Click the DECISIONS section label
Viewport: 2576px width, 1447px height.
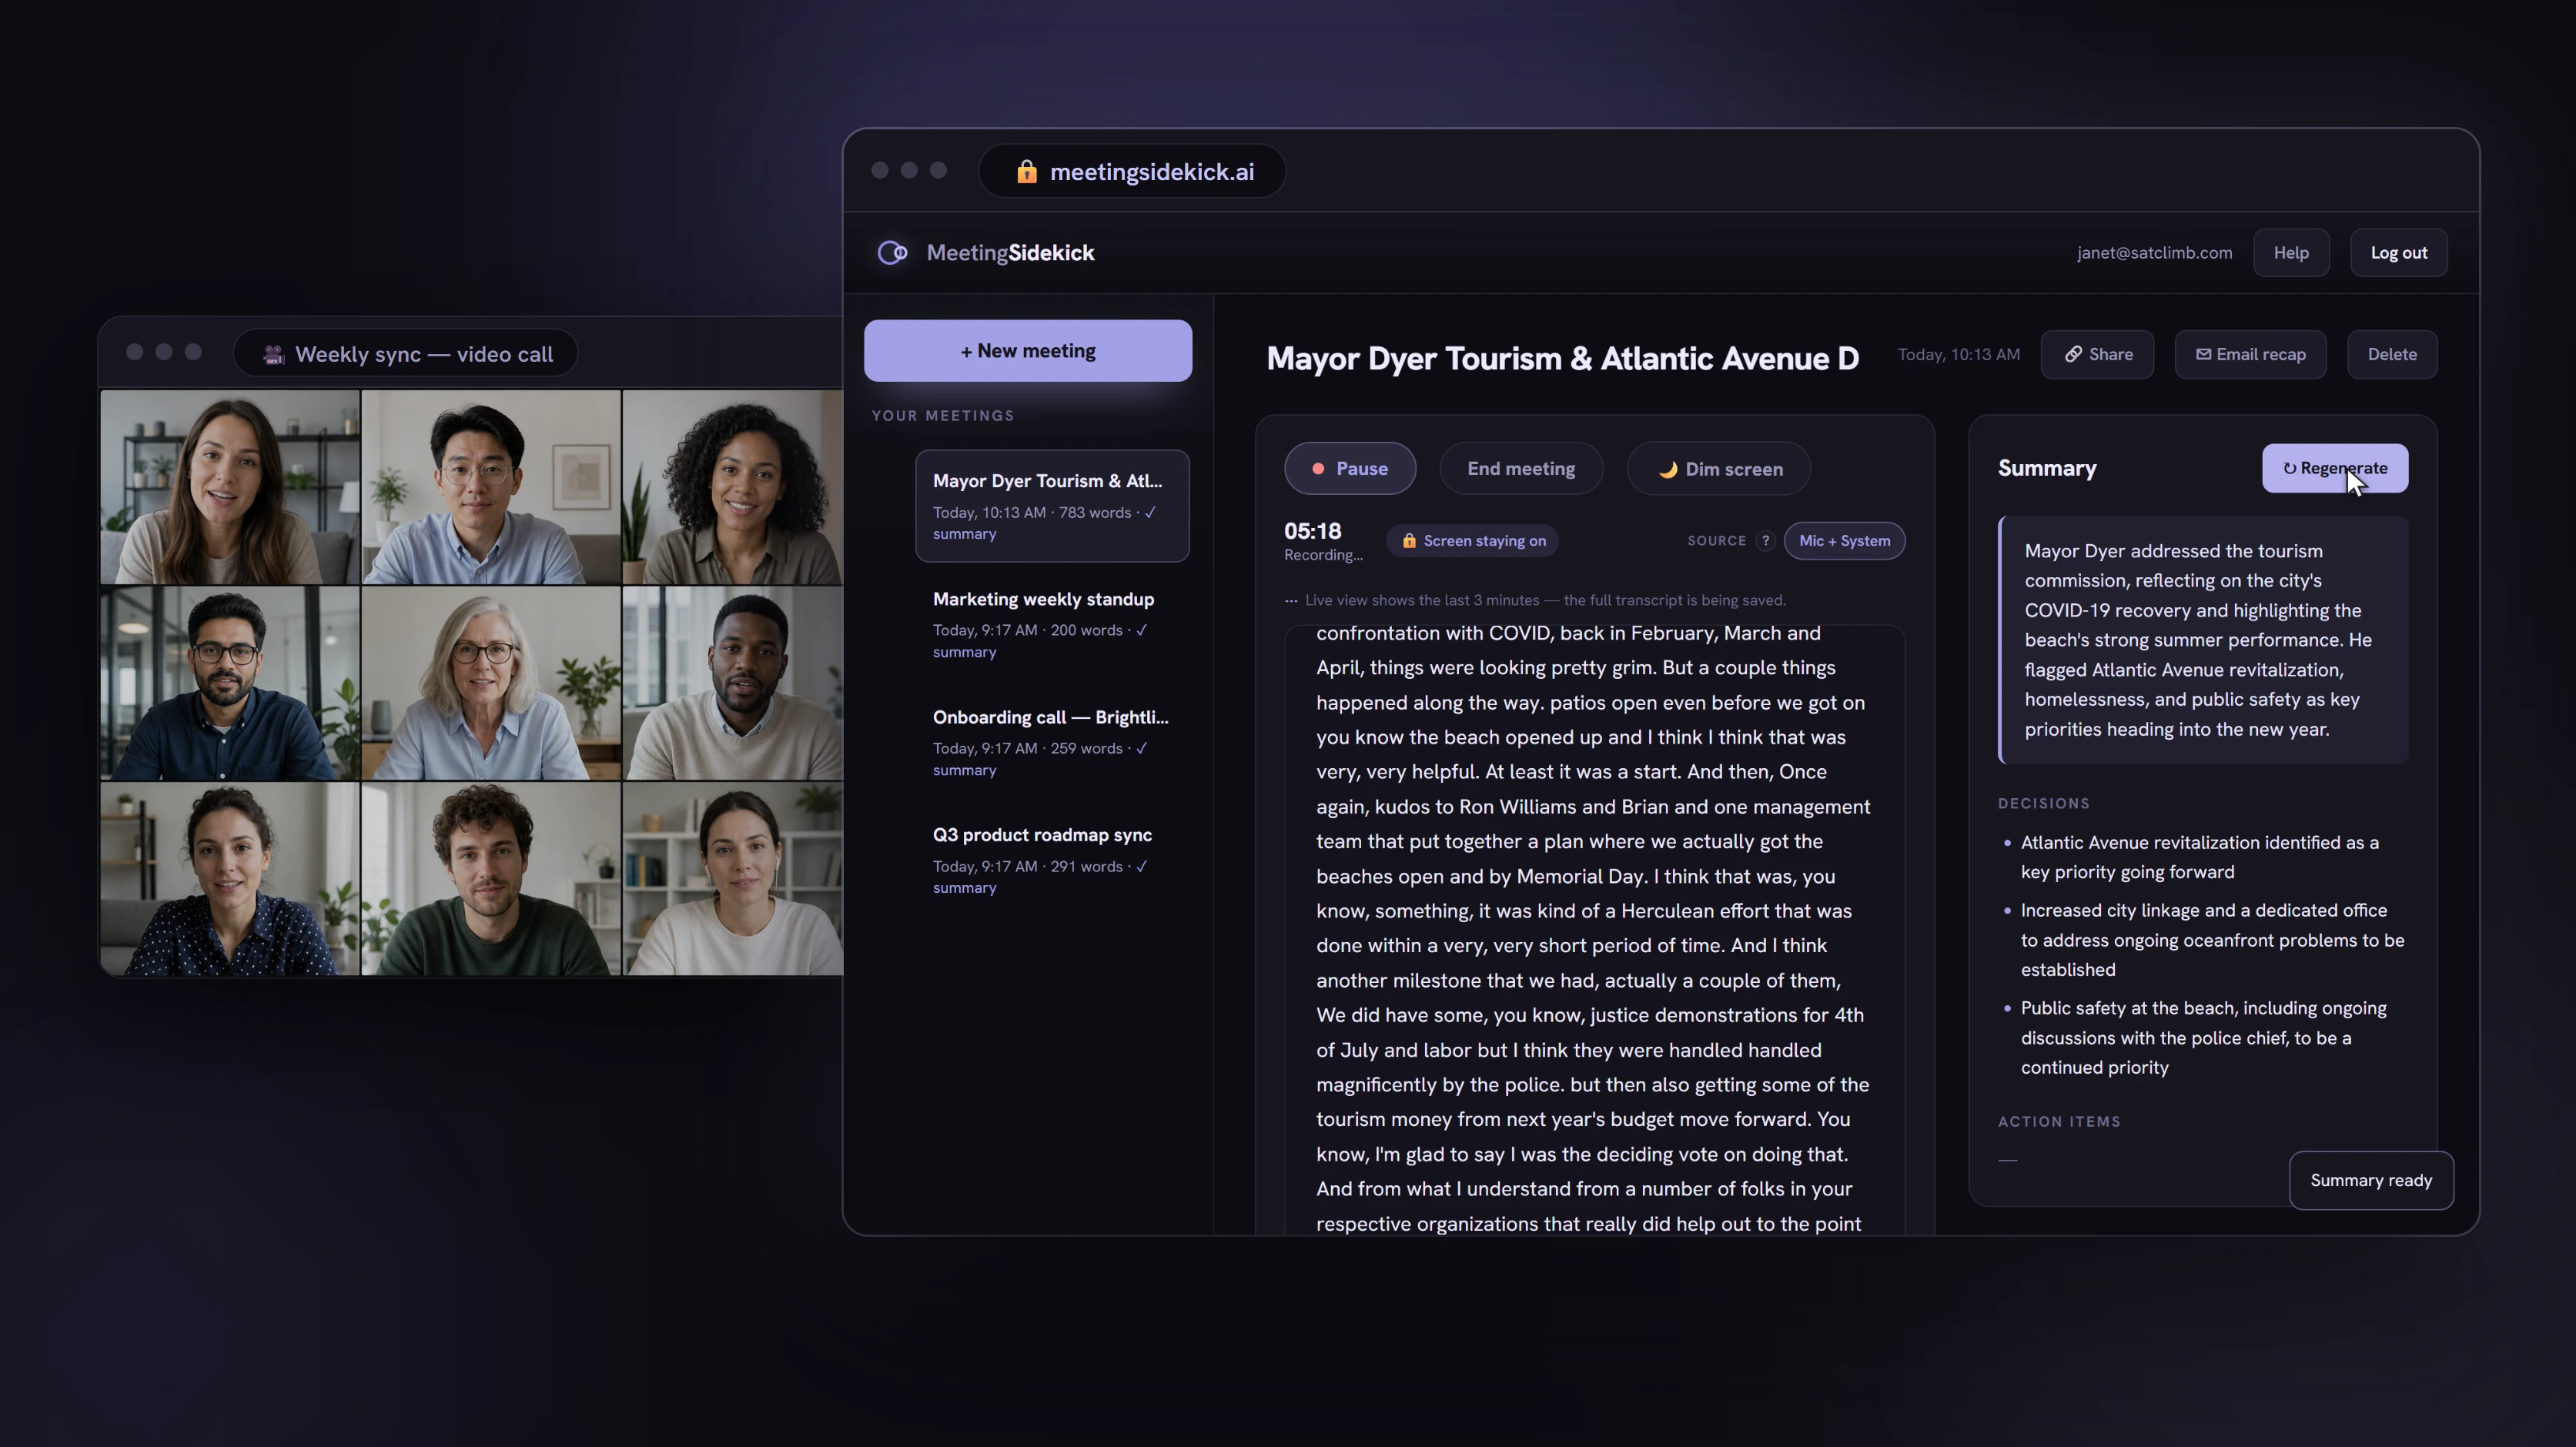coord(2043,804)
